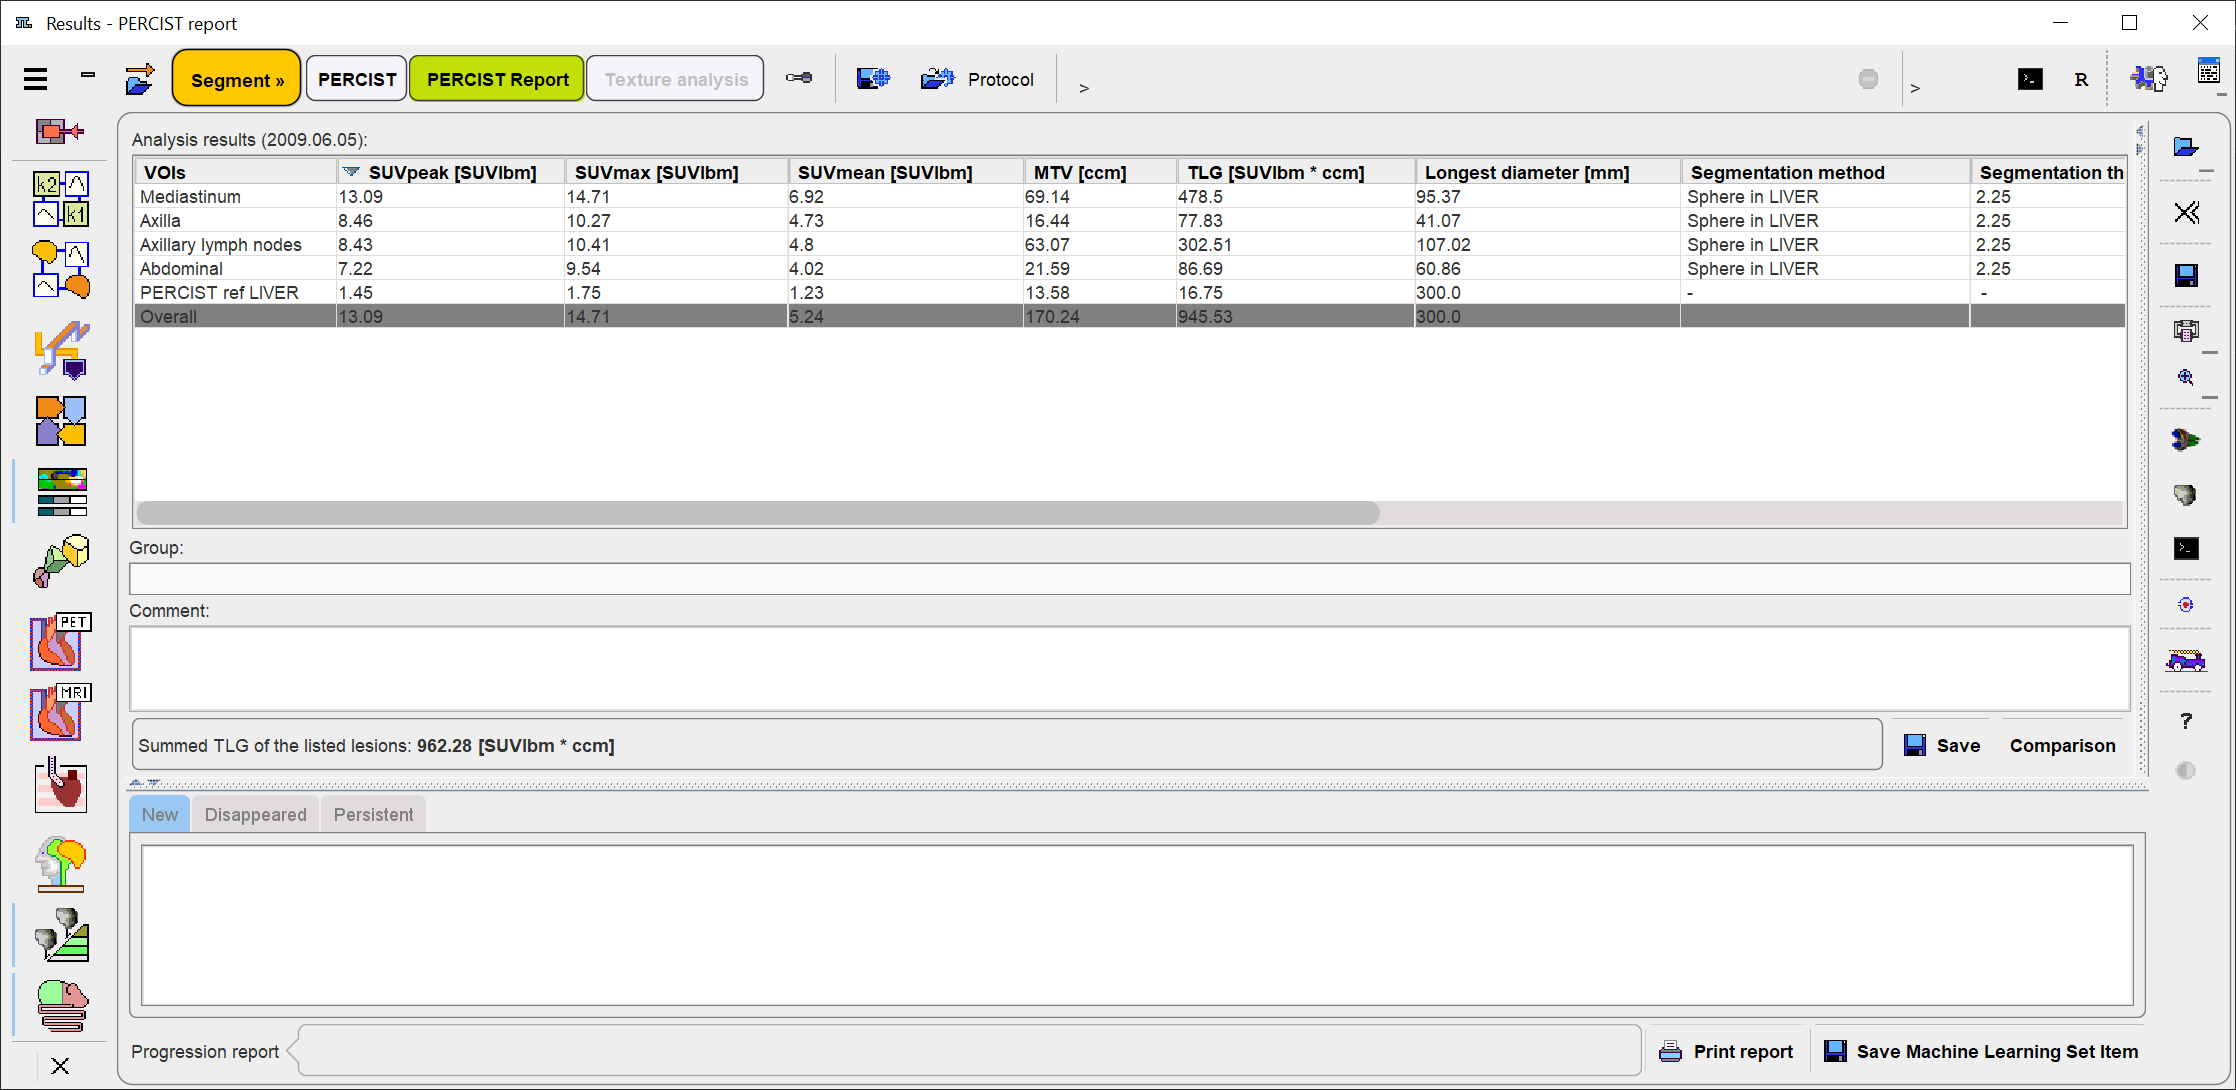Go back to Segment step
The width and height of the screenshot is (2236, 1090).
(237, 79)
